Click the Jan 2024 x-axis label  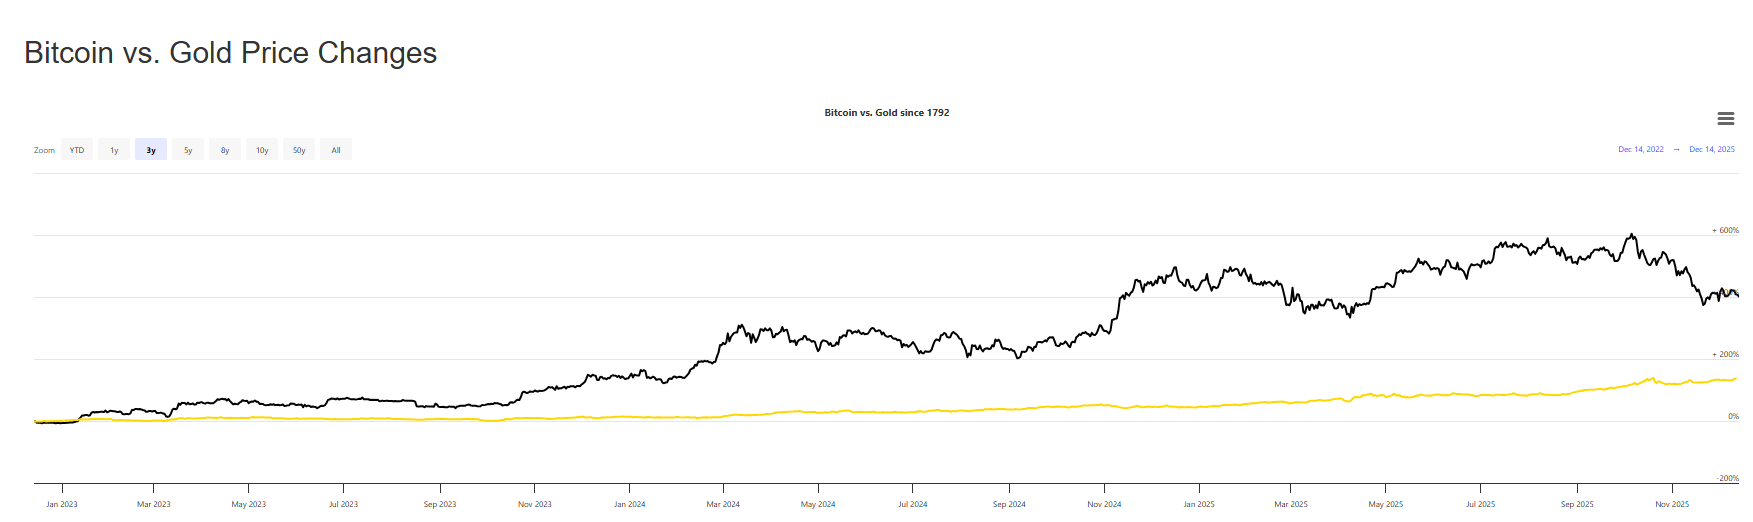click(629, 504)
